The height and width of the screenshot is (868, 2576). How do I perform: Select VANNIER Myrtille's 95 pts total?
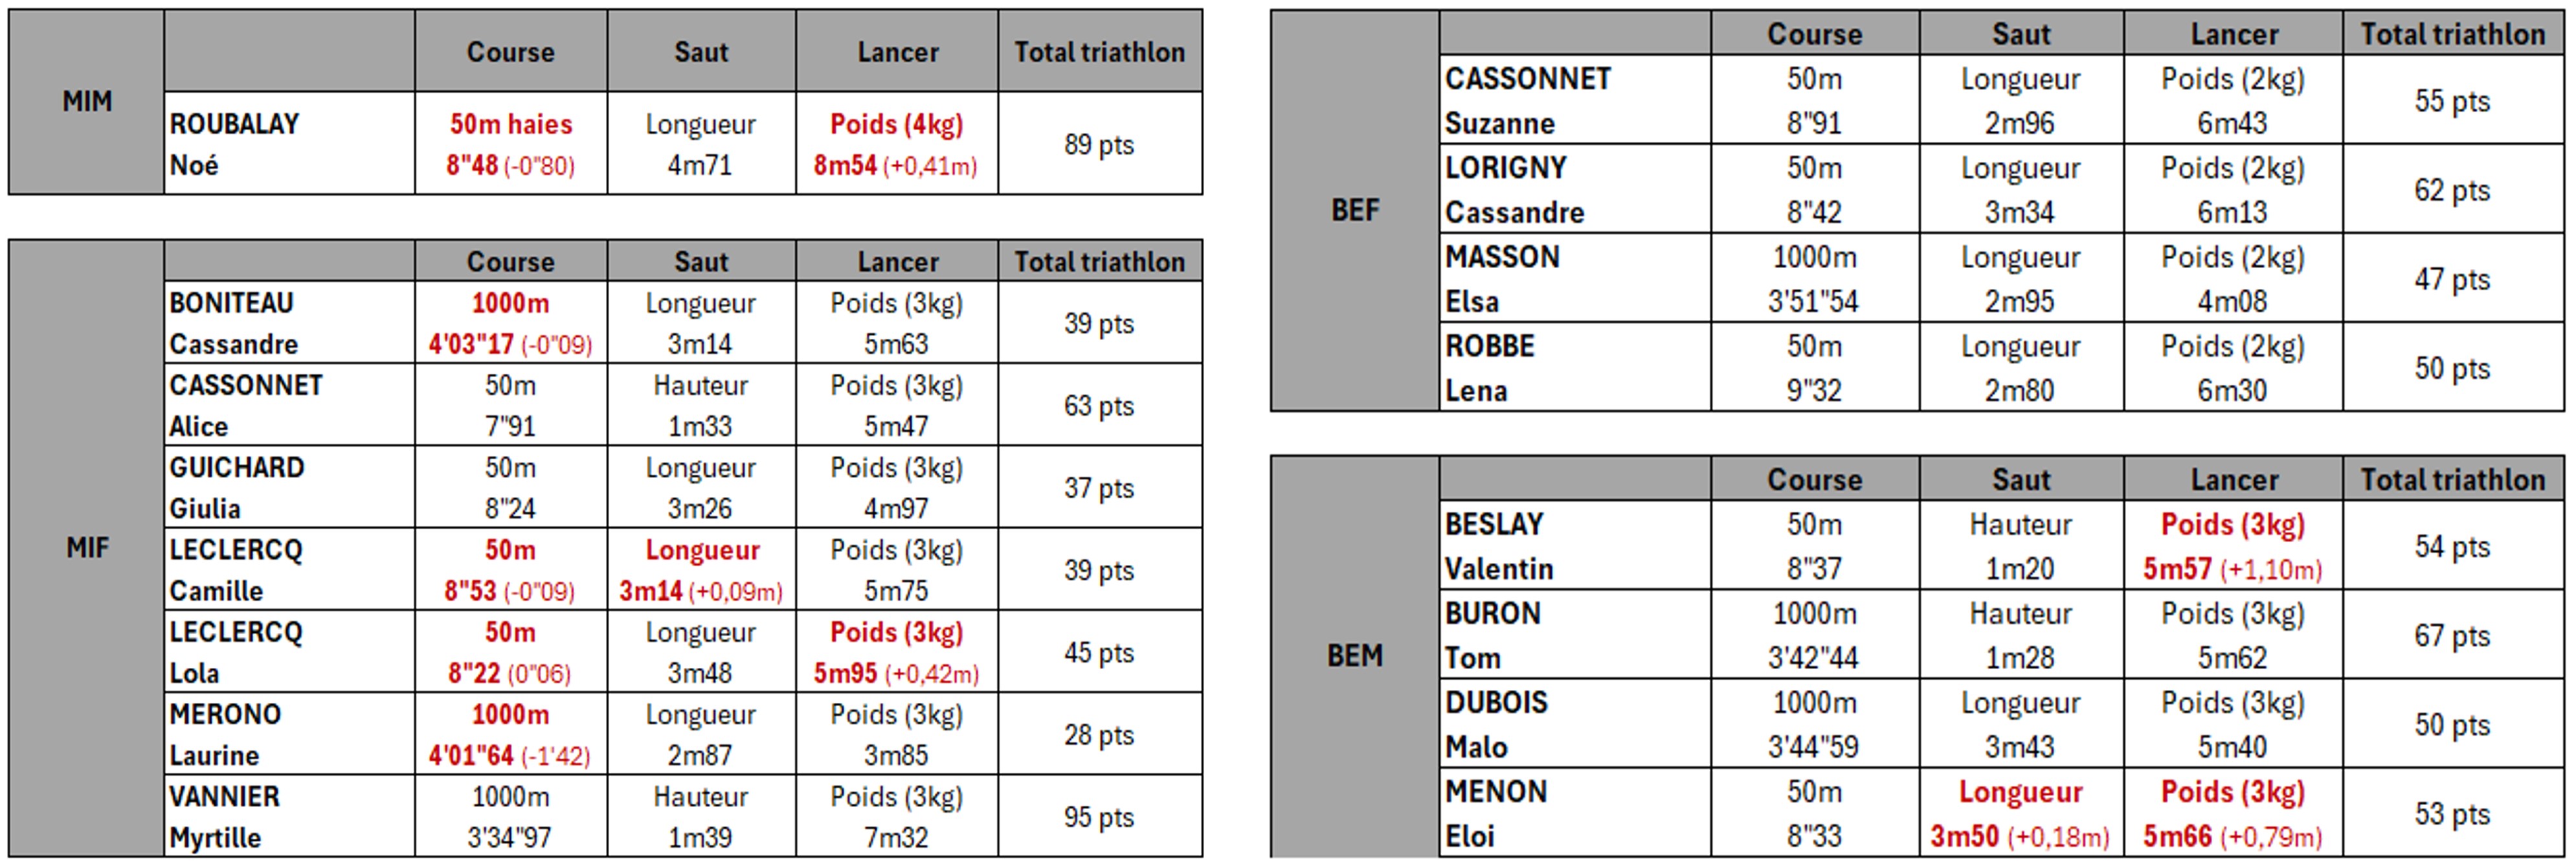(x=1099, y=817)
